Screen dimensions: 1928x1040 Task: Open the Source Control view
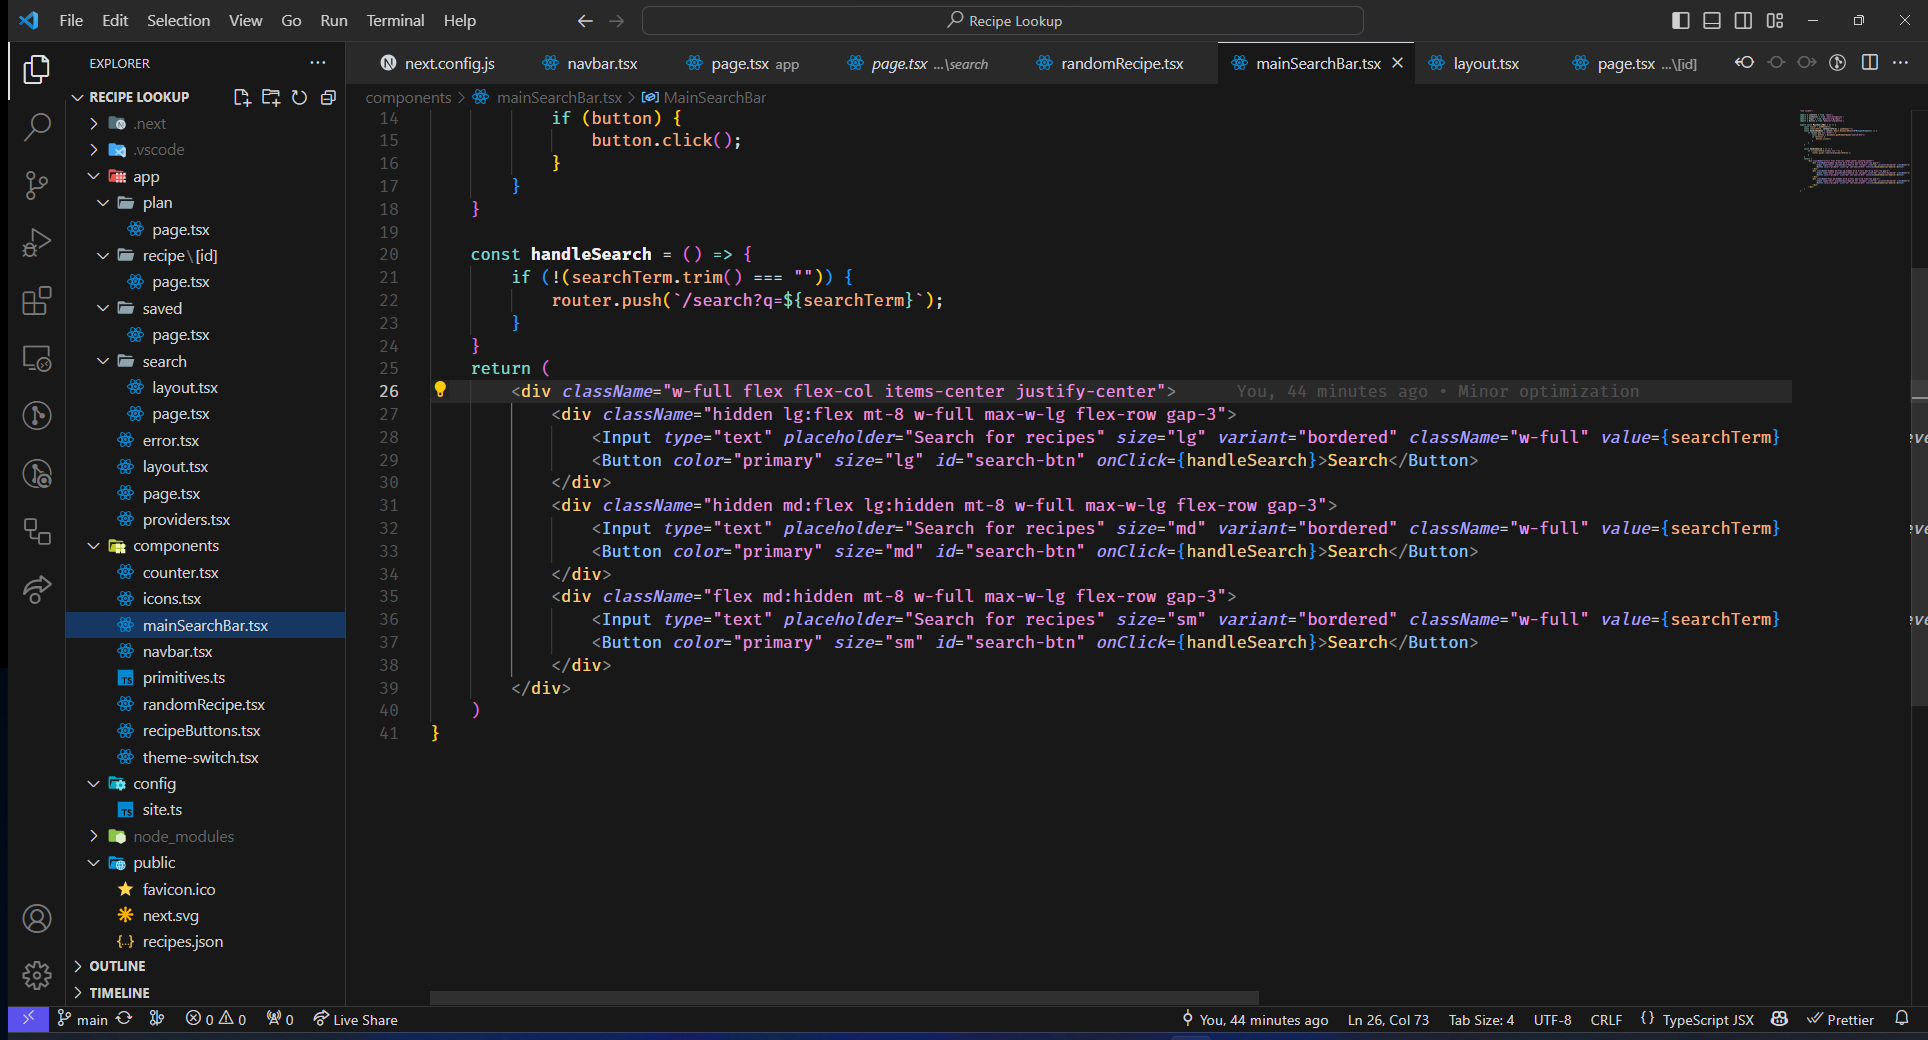coord(37,185)
